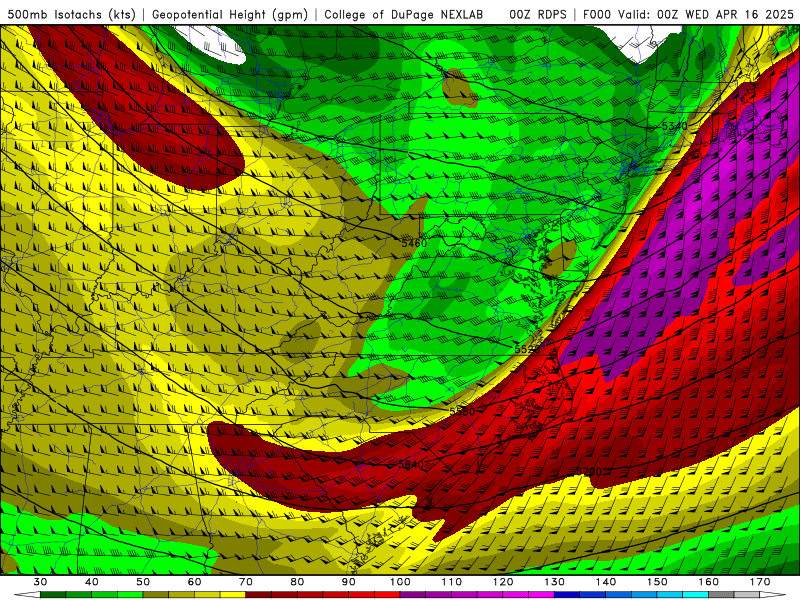Click the 50 label on the colorbar
The image size is (800, 600).
pos(143,582)
